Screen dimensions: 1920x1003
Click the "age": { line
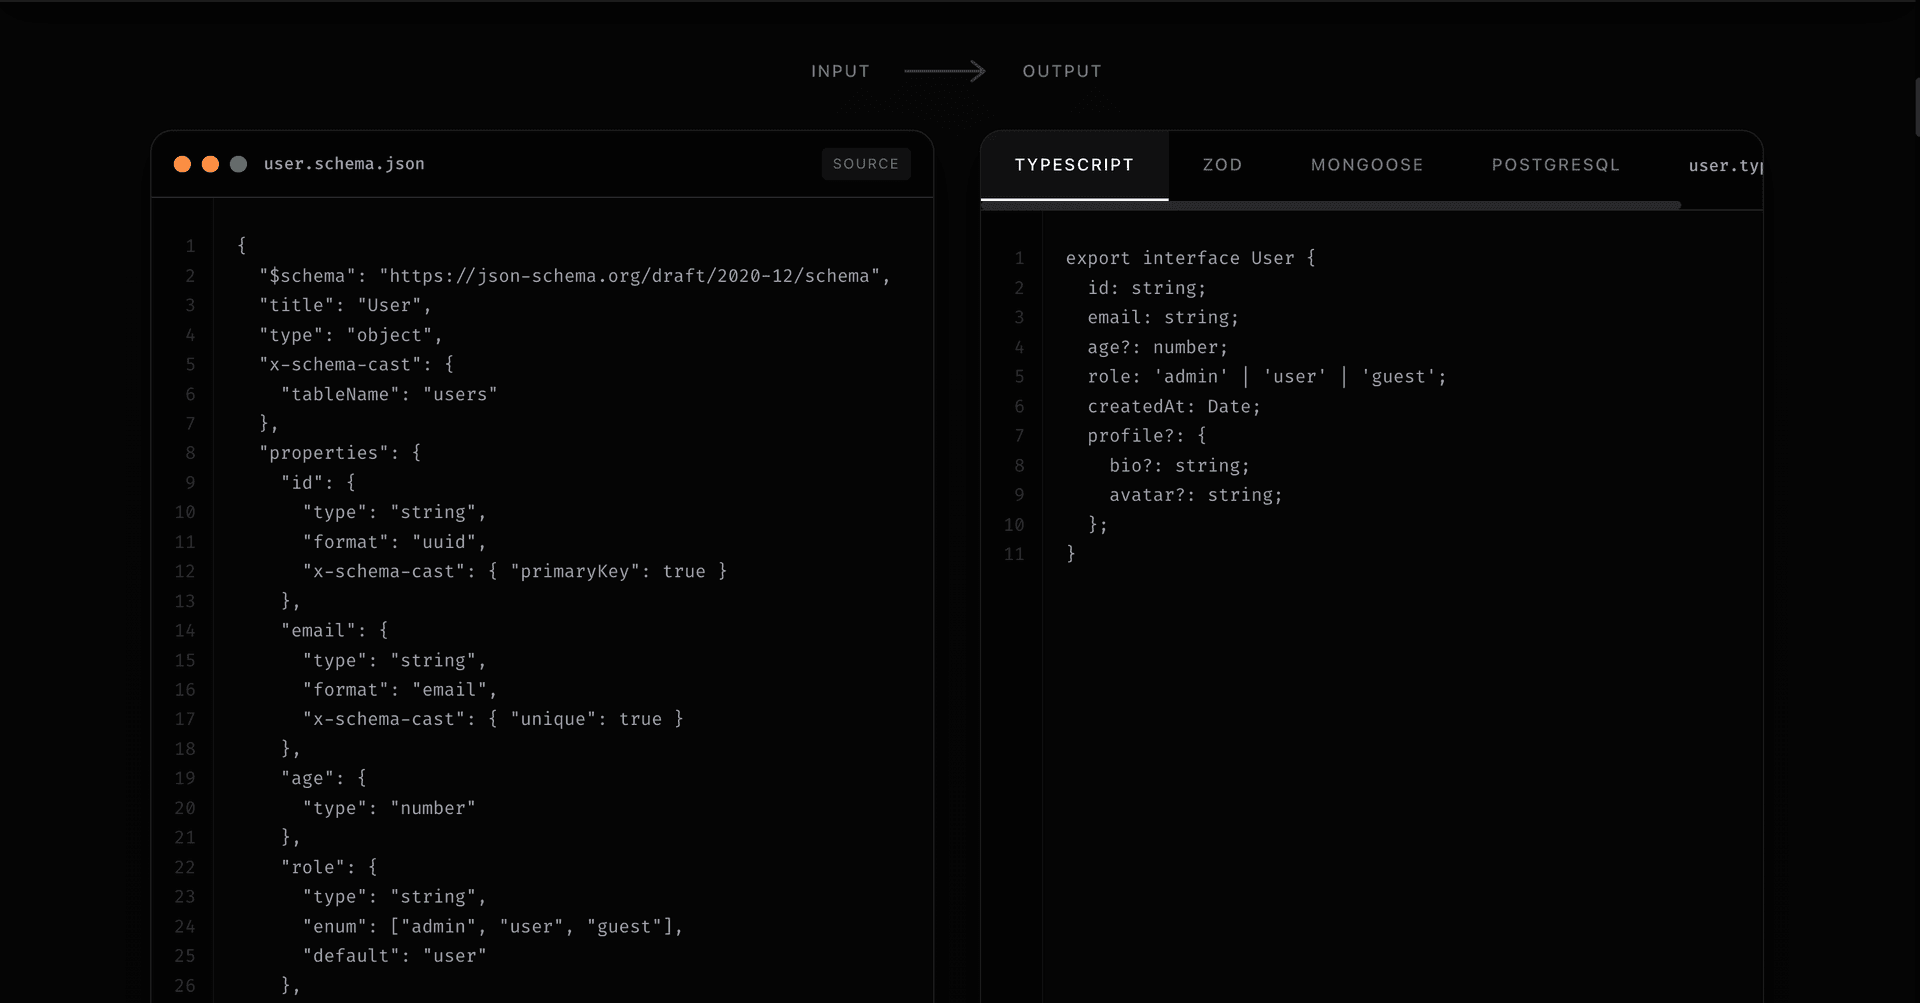pyautogui.click(x=324, y=778)
